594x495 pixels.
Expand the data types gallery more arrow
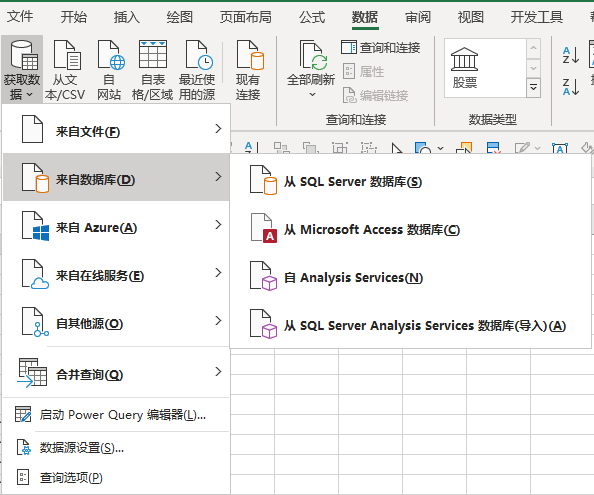click(533, 88)
